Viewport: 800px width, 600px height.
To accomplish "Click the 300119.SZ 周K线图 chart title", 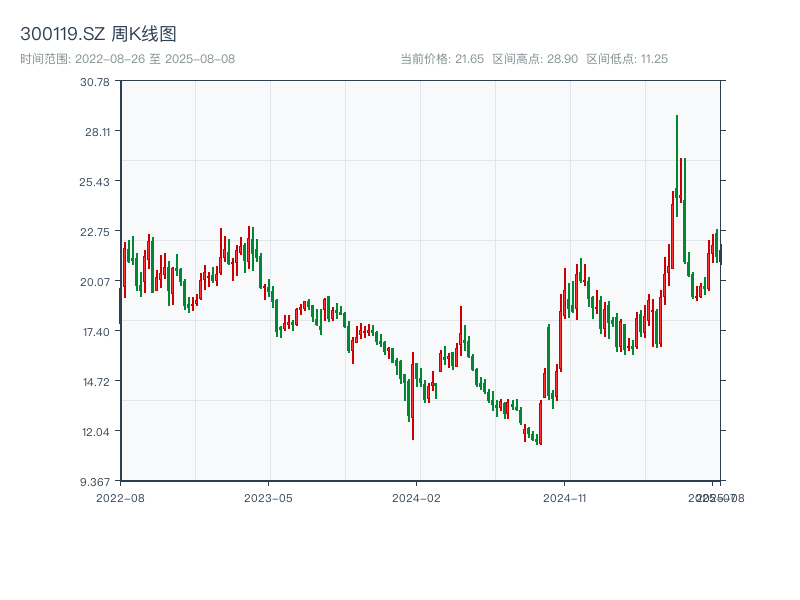I will coord(98,34).
